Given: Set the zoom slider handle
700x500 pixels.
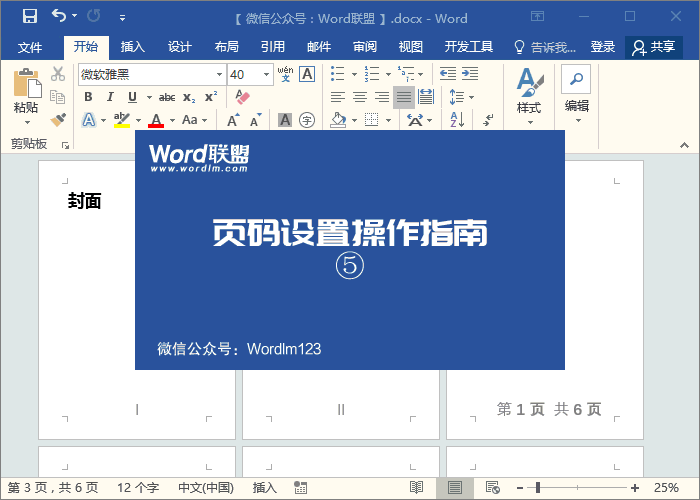Looking at the screenshot, I should click(x=538, y=488).
